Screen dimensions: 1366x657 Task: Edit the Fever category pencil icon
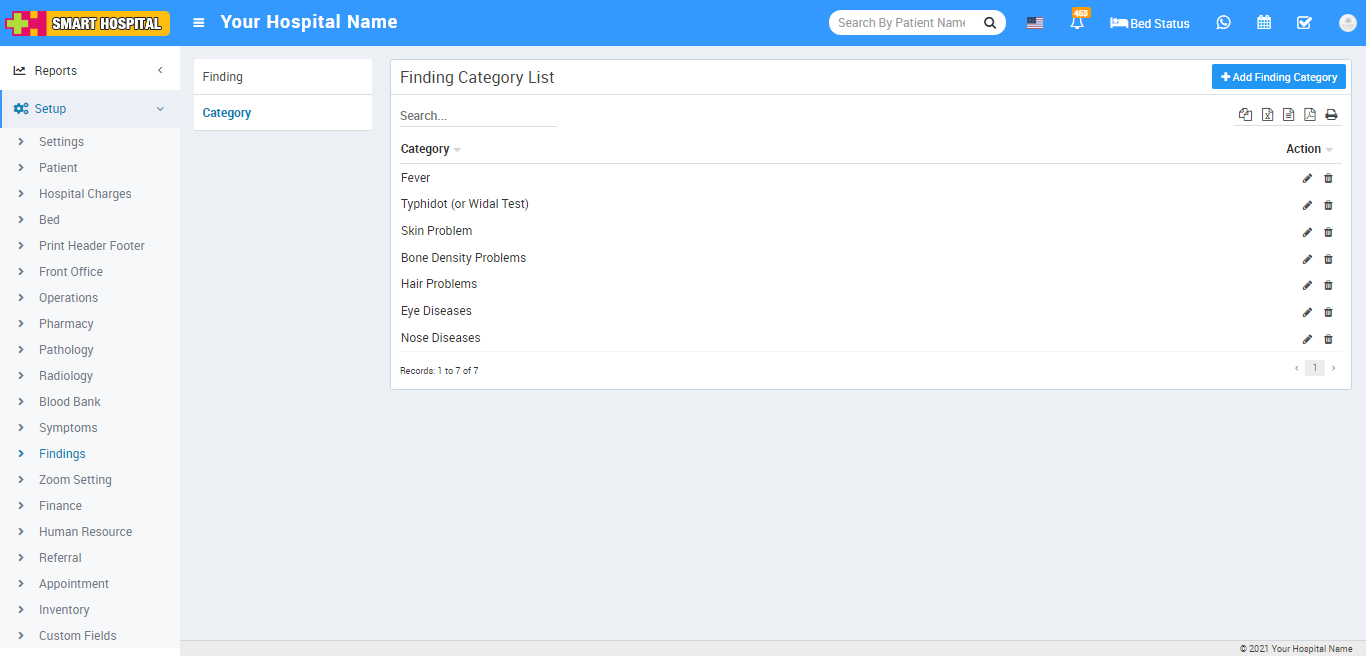click(x=1307, y=179)
